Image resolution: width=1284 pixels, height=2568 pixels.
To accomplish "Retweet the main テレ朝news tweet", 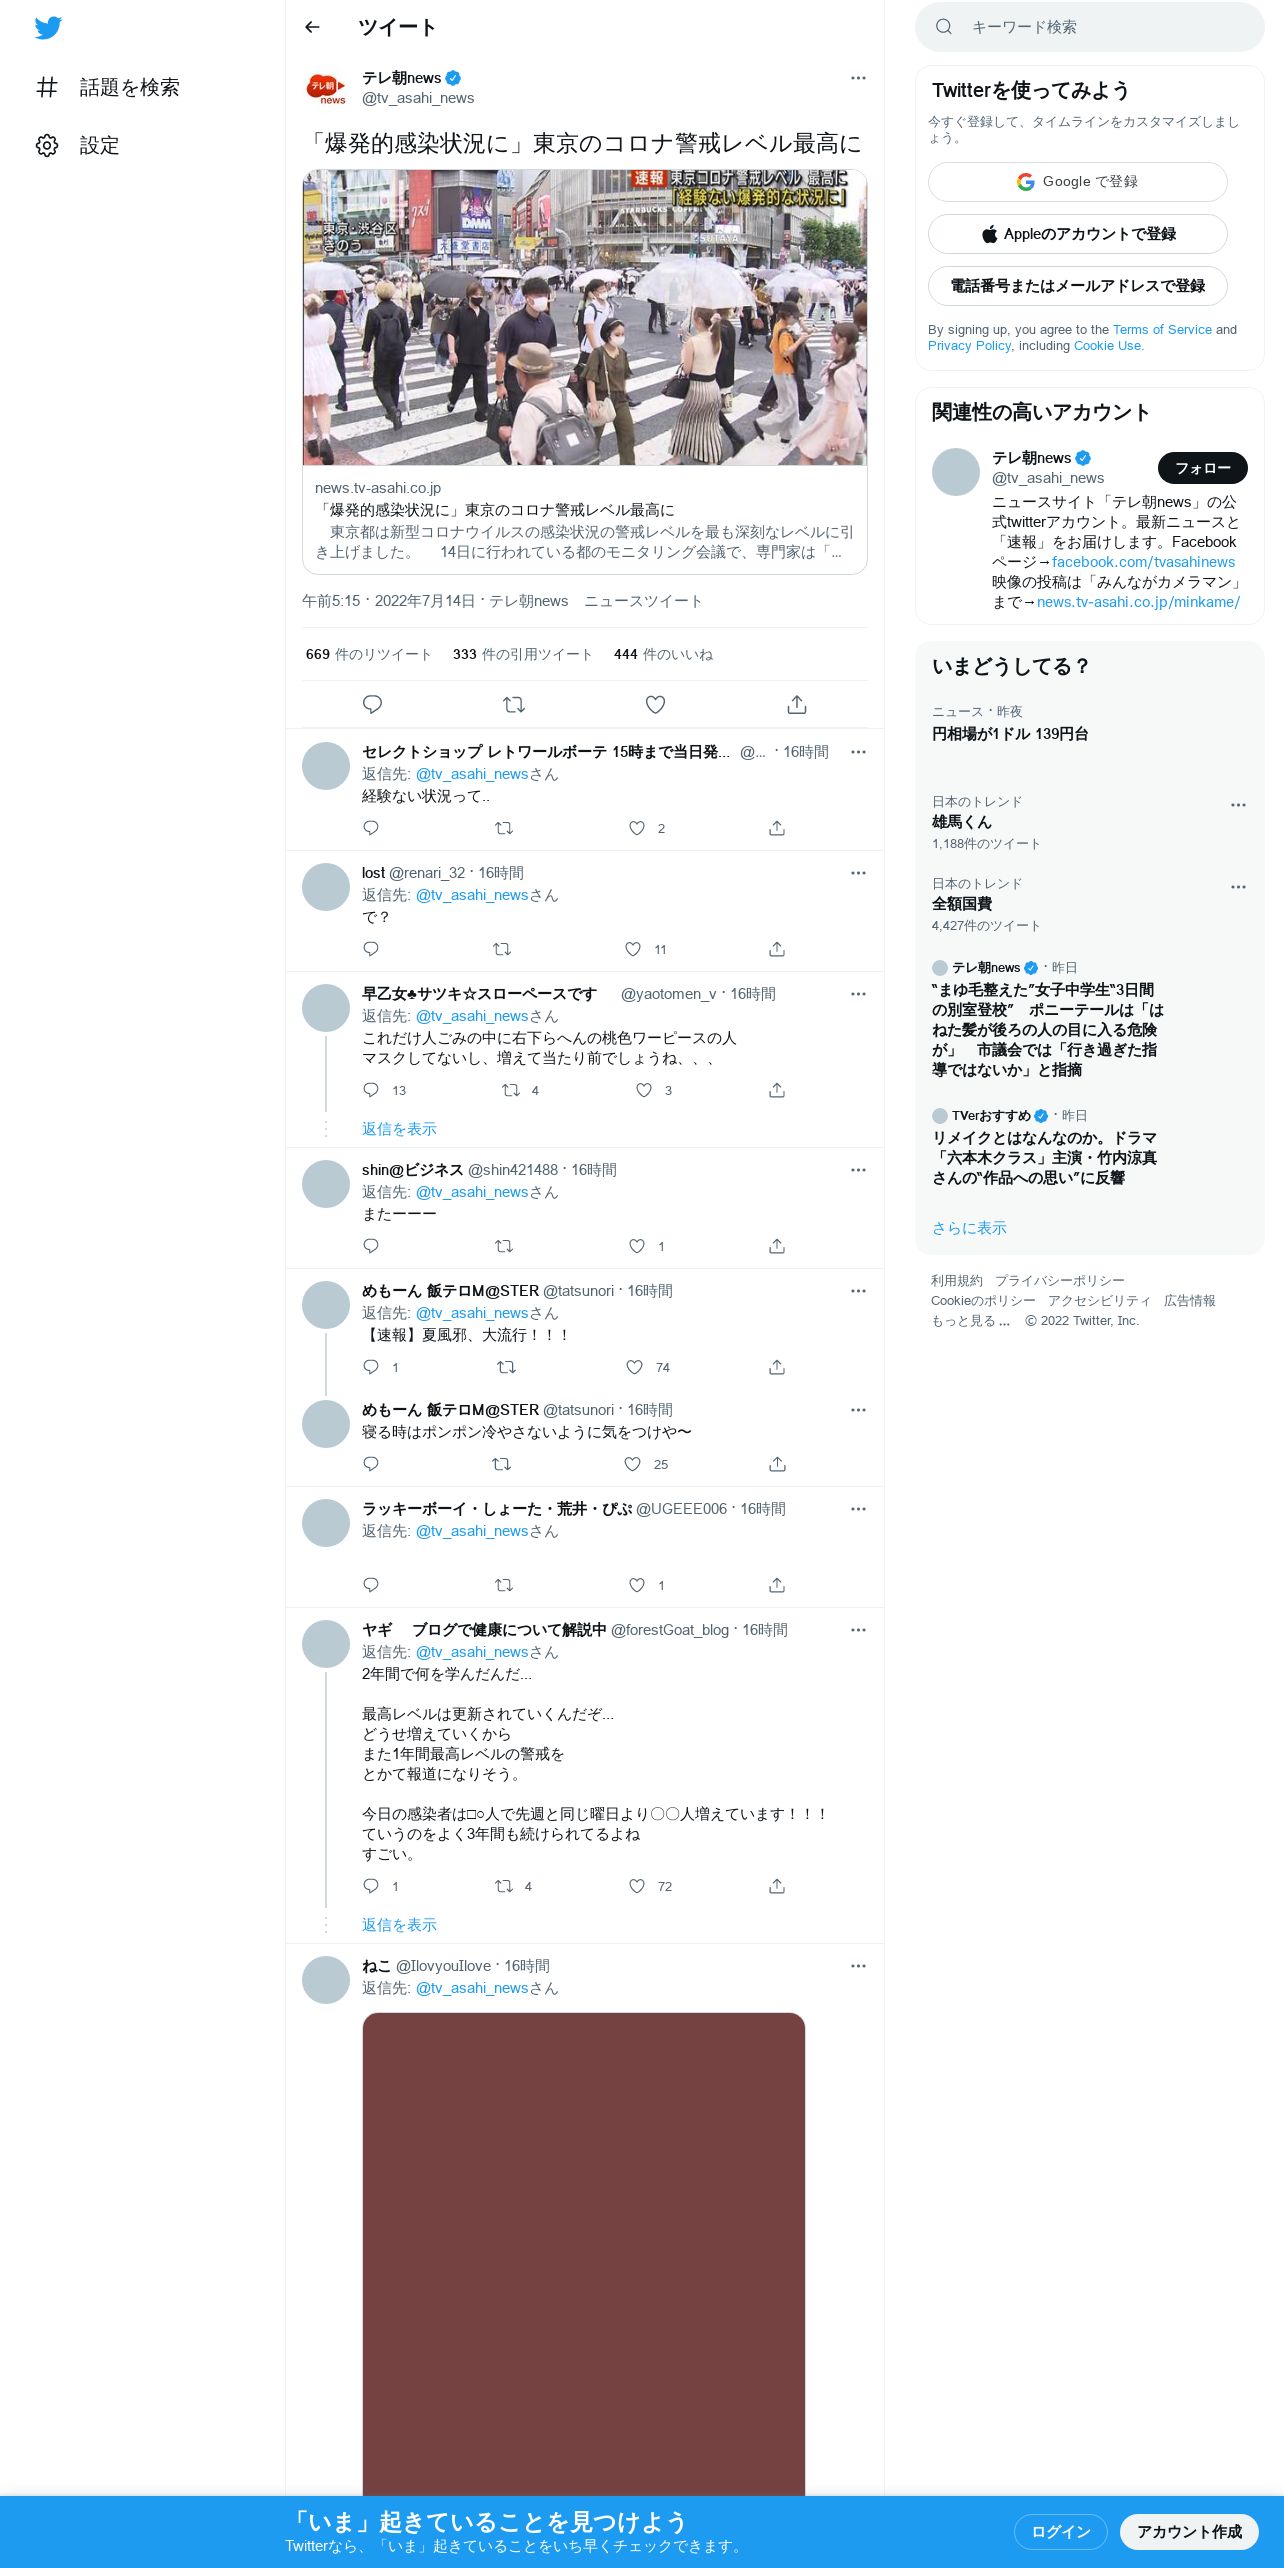I will point(514,705).
